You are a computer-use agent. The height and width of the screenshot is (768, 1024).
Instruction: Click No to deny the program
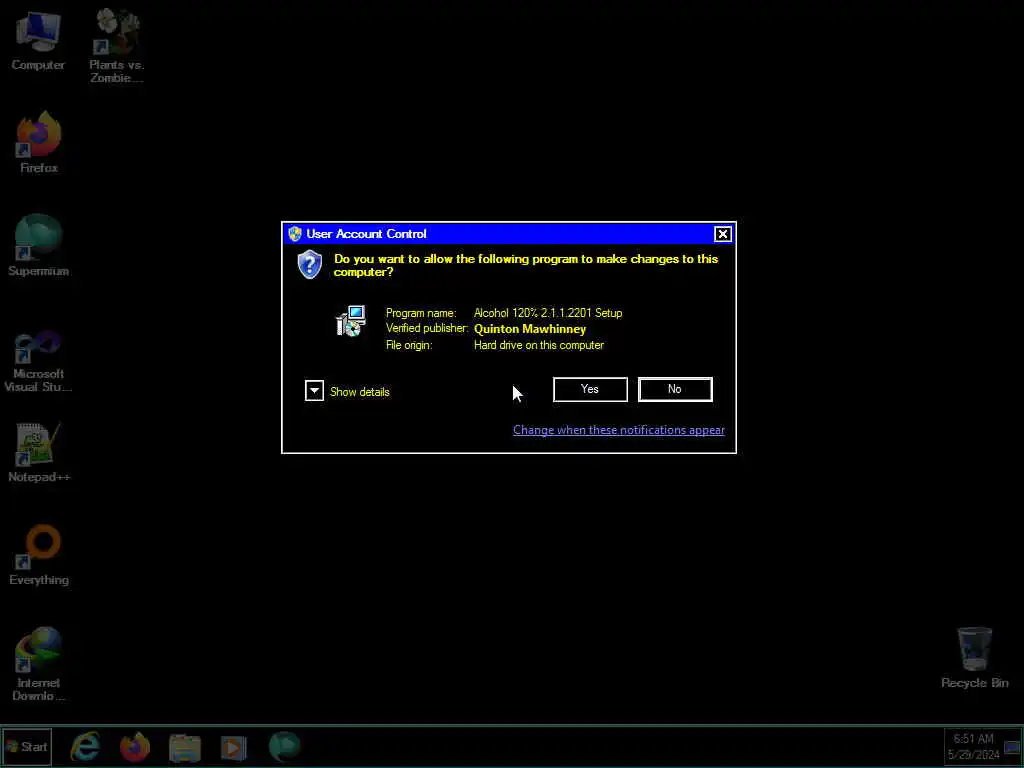point(675,389)
